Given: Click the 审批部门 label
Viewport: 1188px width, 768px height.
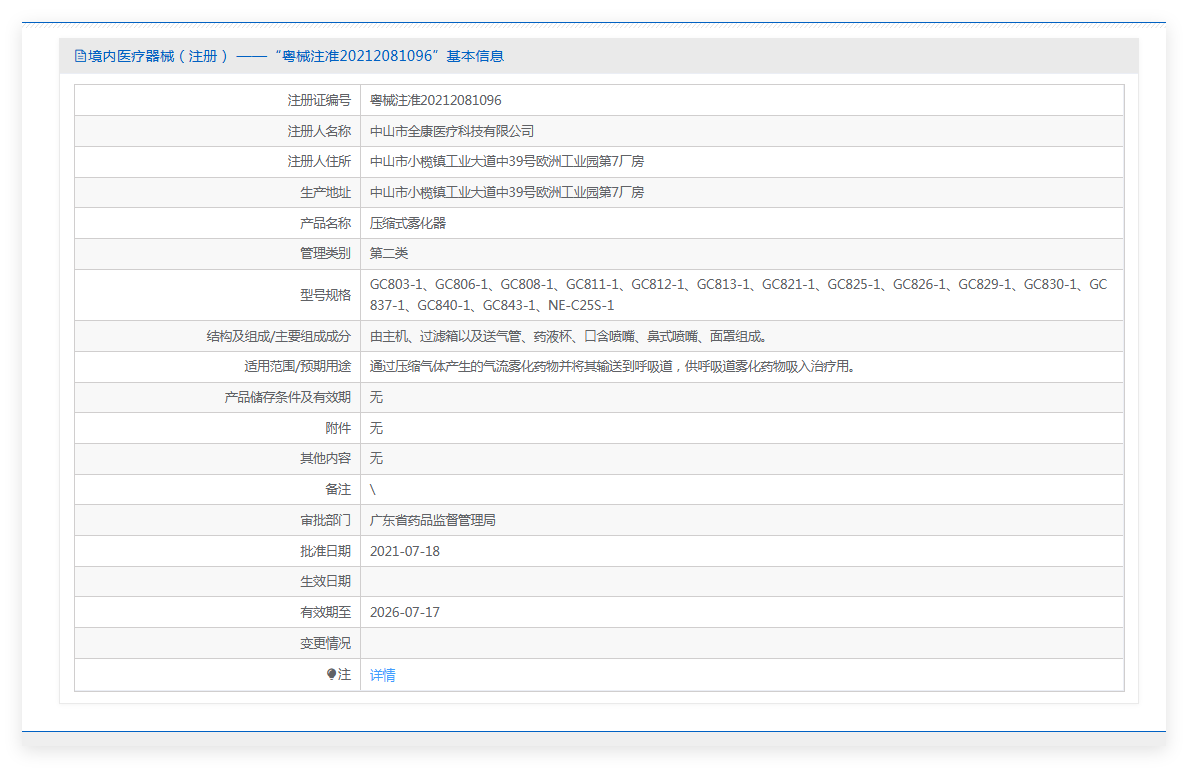Looking at the screenshot, I should pyautogui.click(x=325, y=520).
